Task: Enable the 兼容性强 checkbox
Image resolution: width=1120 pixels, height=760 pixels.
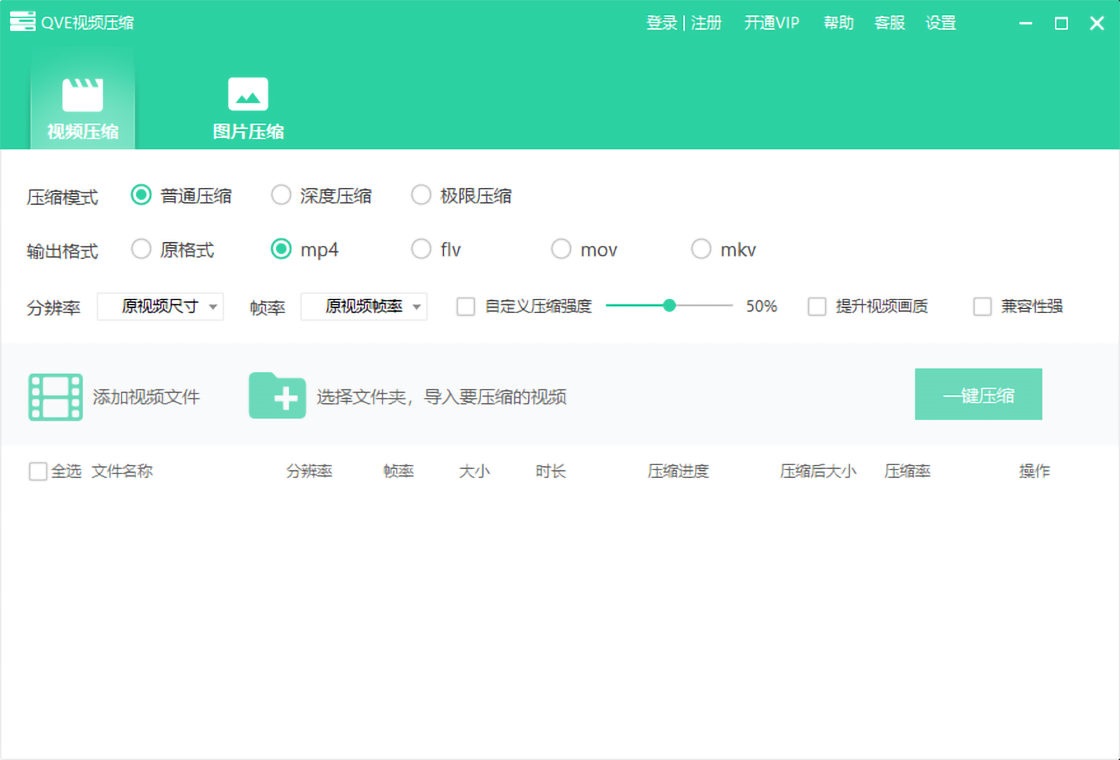Action: [982, 306]
